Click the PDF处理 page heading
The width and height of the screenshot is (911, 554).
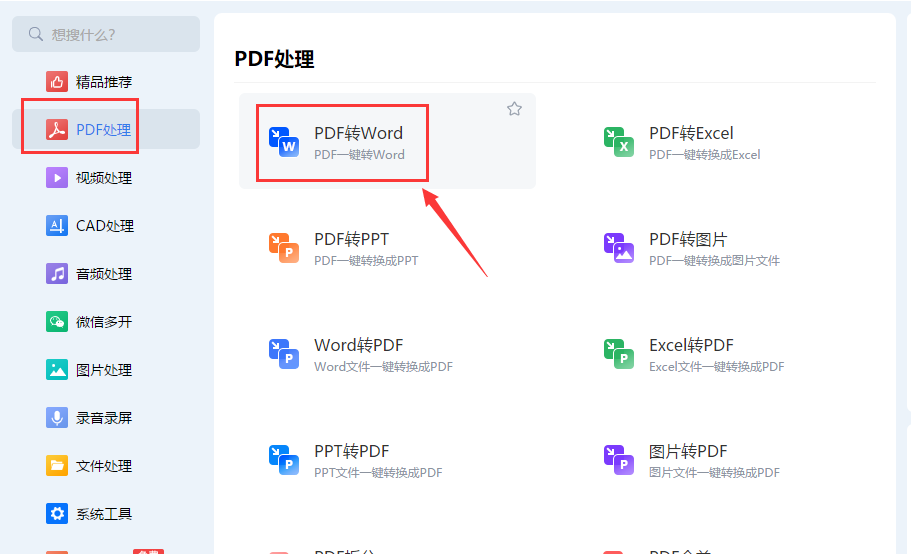pos(274,59)
